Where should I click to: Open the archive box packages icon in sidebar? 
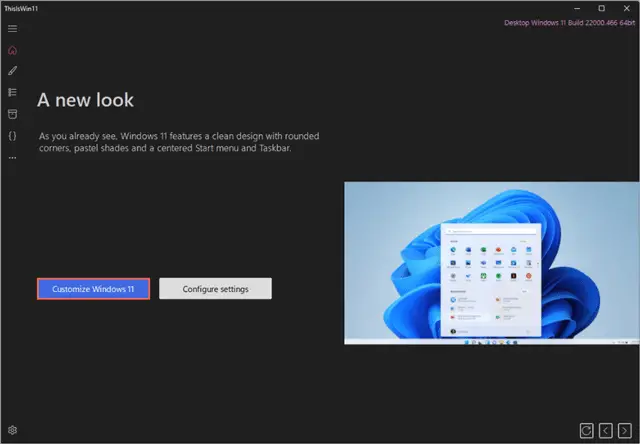(x=12, y=114)
